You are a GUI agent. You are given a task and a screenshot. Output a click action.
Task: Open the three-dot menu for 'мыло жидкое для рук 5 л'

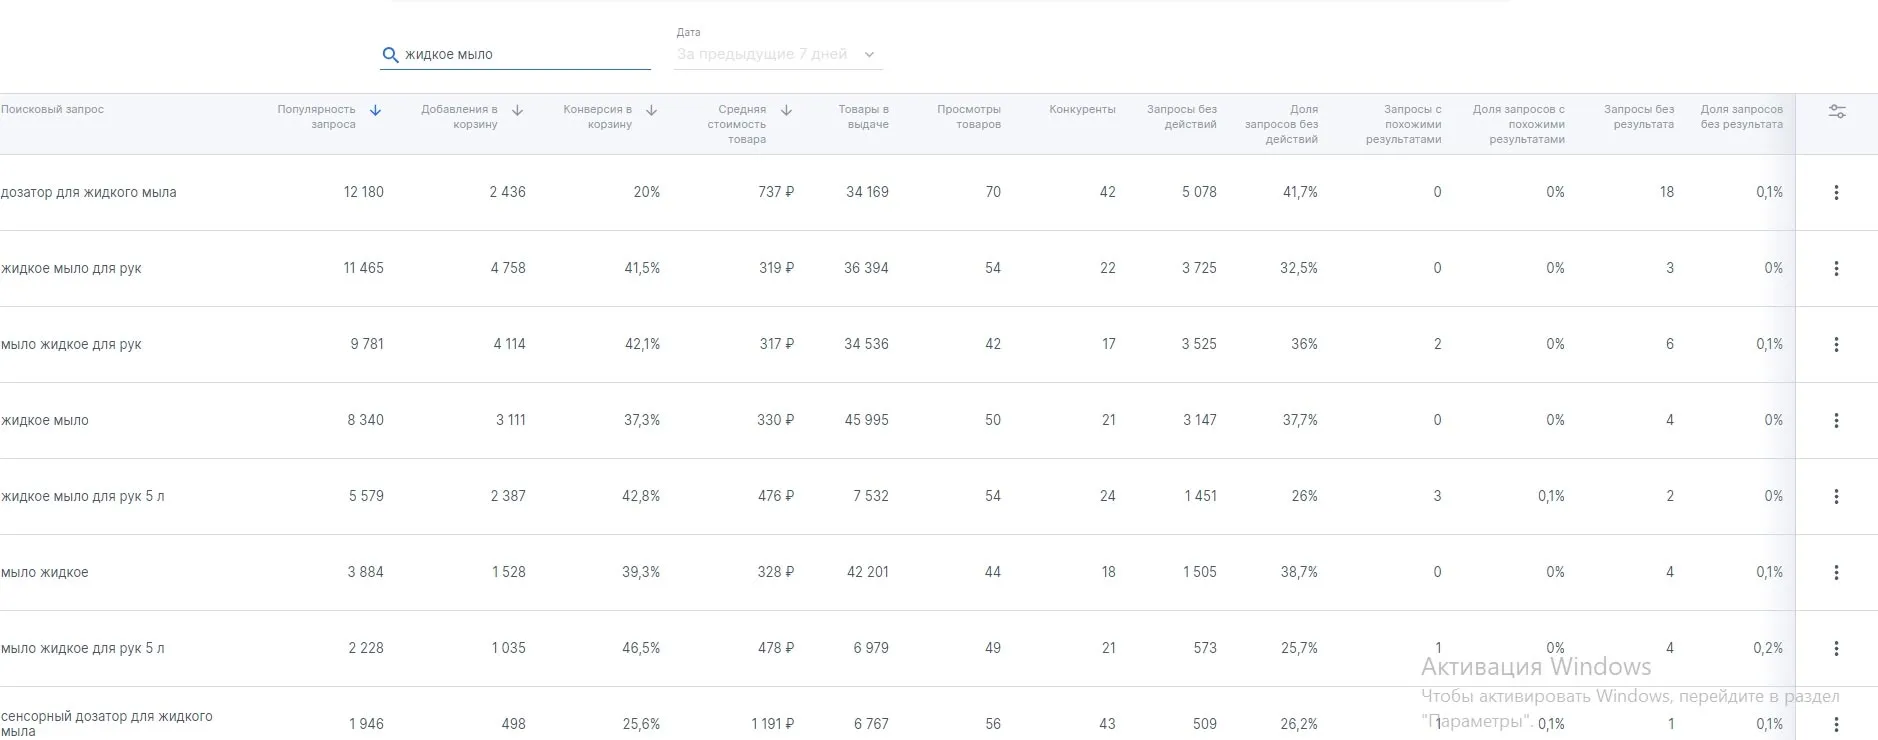1836,648
